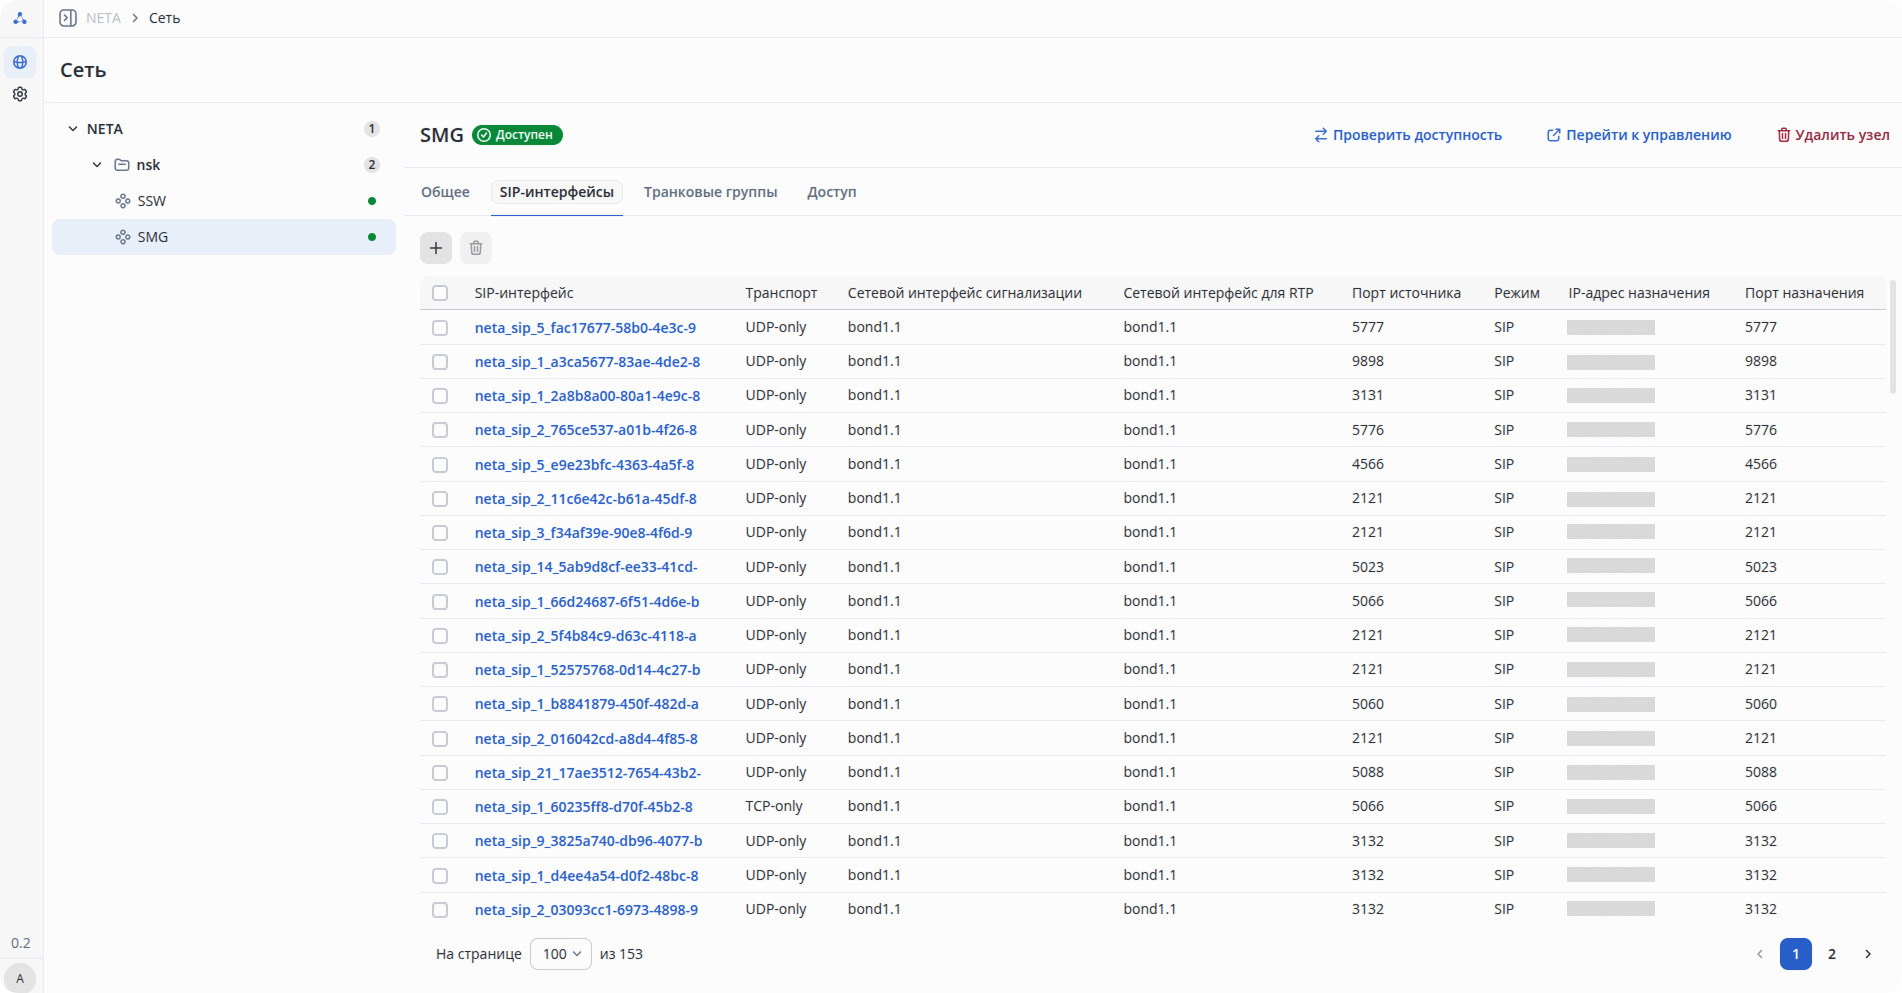The image size is (1902, 993).
Task: Collapse the nsk folder chevron
Action: (x=97, y=165)
